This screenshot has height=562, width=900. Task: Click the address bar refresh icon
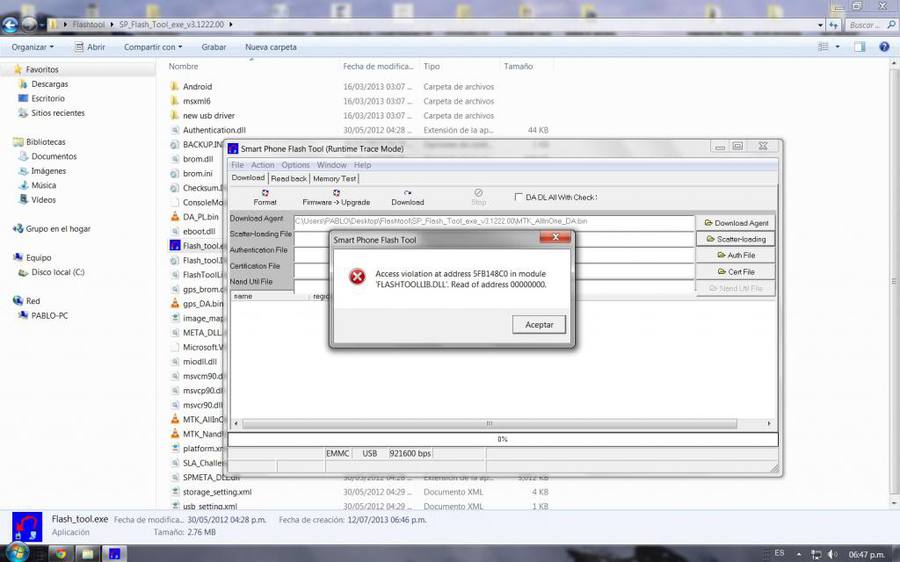(x=833, y=25)
